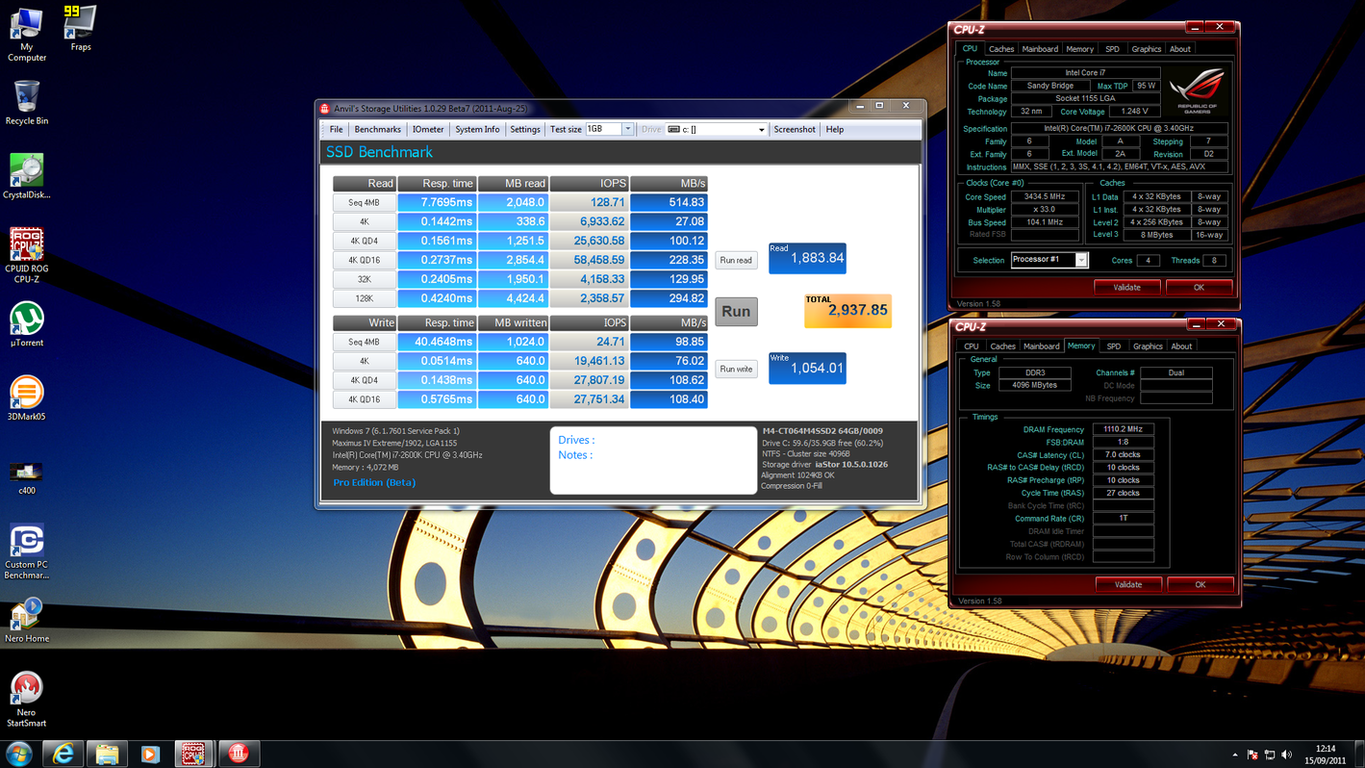Open the Help menu in Anvil's
The image size is (1365, 768).
(835, 129)
